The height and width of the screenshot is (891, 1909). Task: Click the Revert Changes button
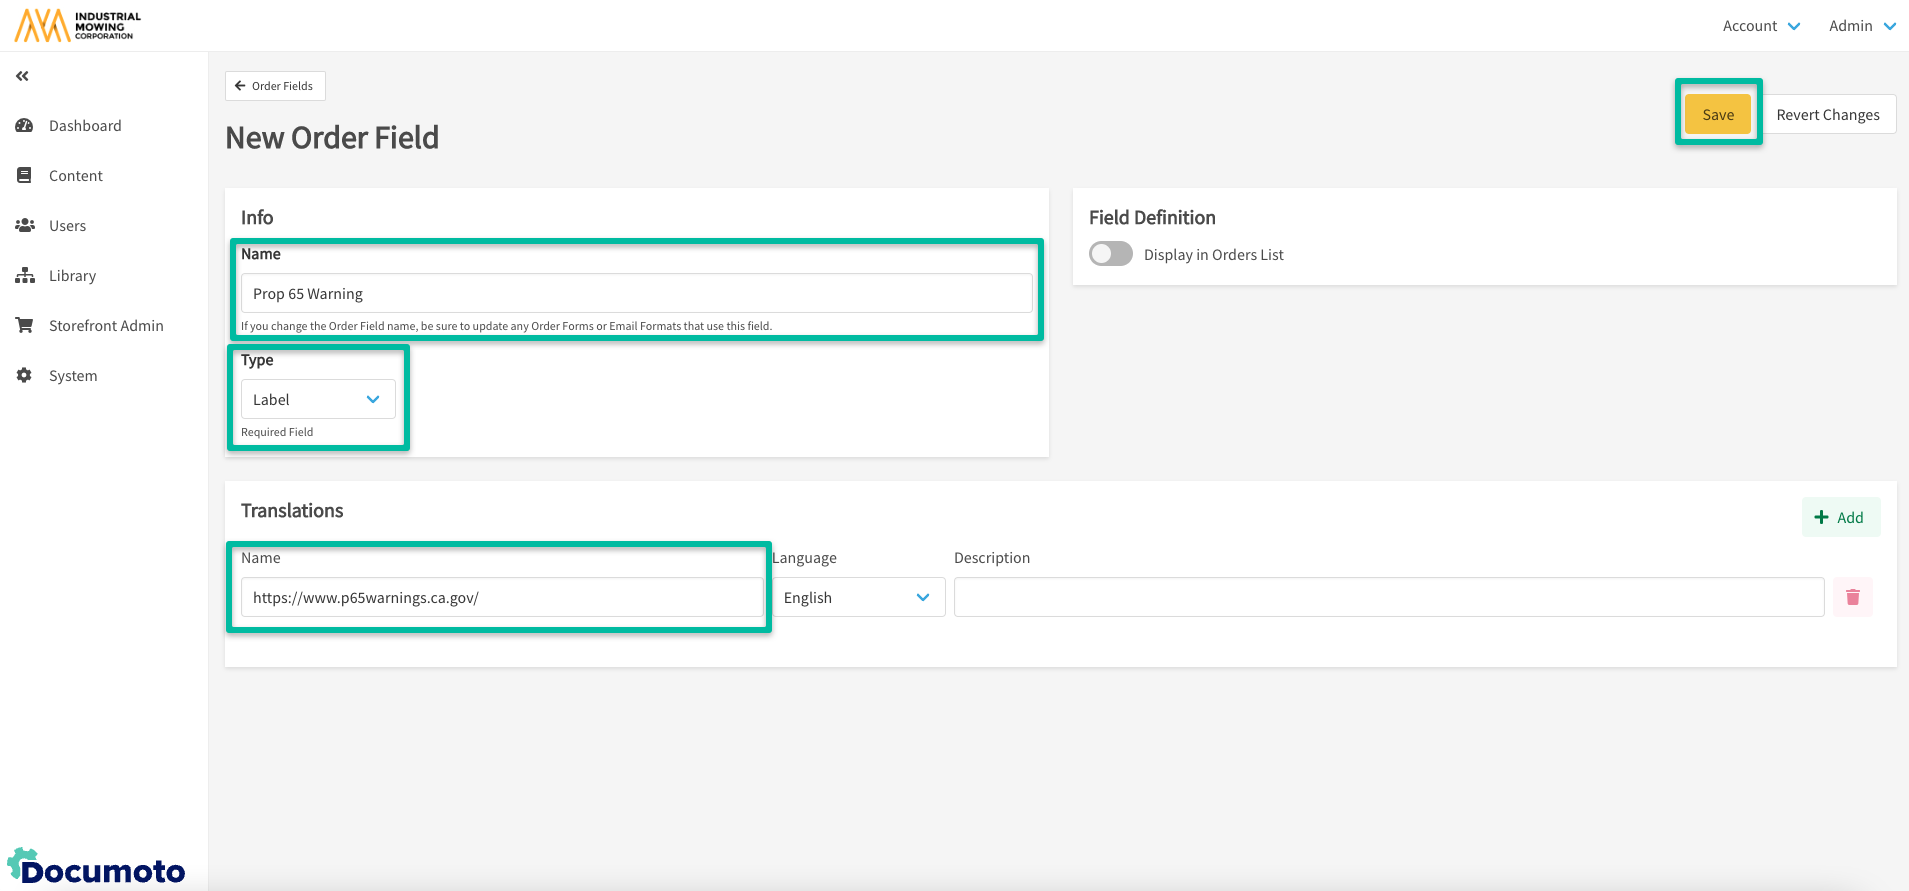click(1827, 115)
